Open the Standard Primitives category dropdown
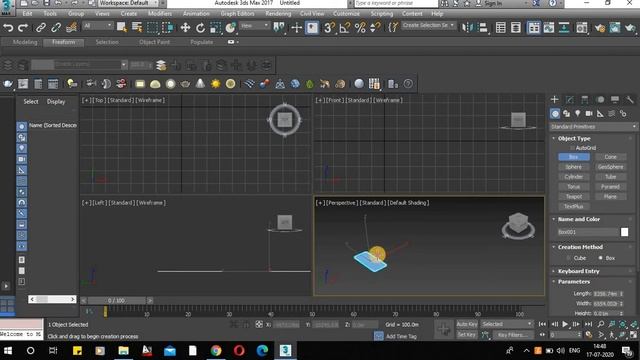Viewport: 640px width, 360px height. tap(593, 127)
